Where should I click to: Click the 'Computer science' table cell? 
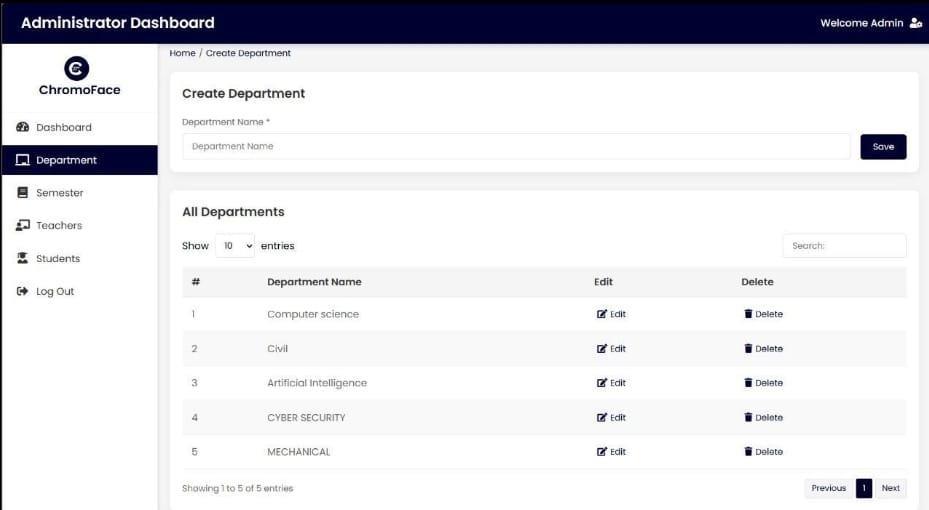tap(313, 314)
